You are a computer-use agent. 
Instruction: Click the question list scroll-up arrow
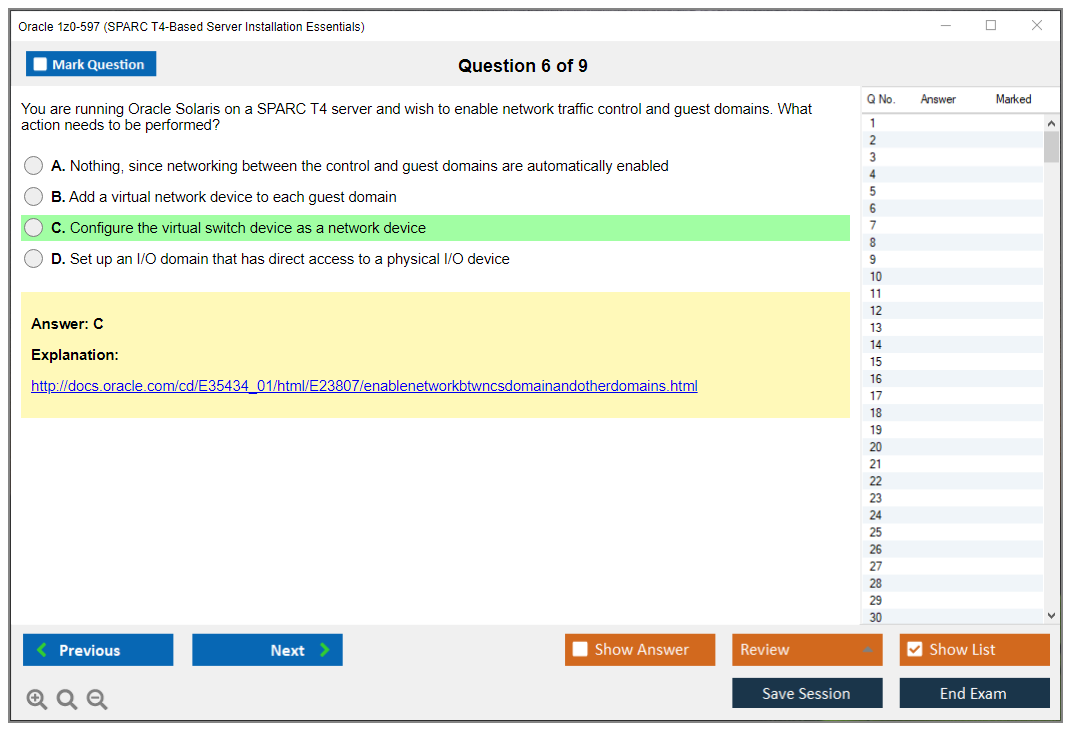1051,122
